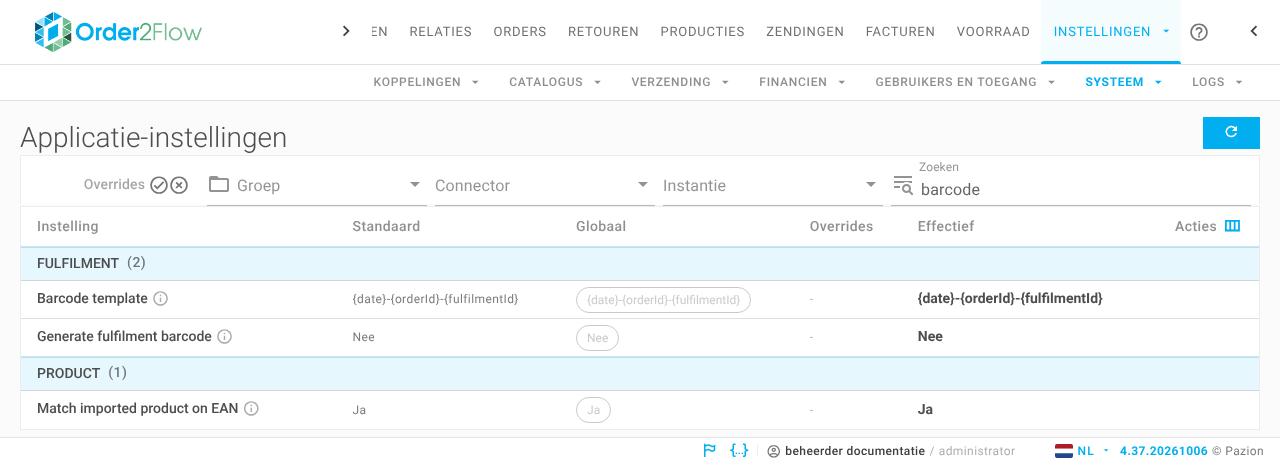This screenshot has height=460, width=1280.
Task: Click the curly braces icon in footer
Action: tap(739, 451)
